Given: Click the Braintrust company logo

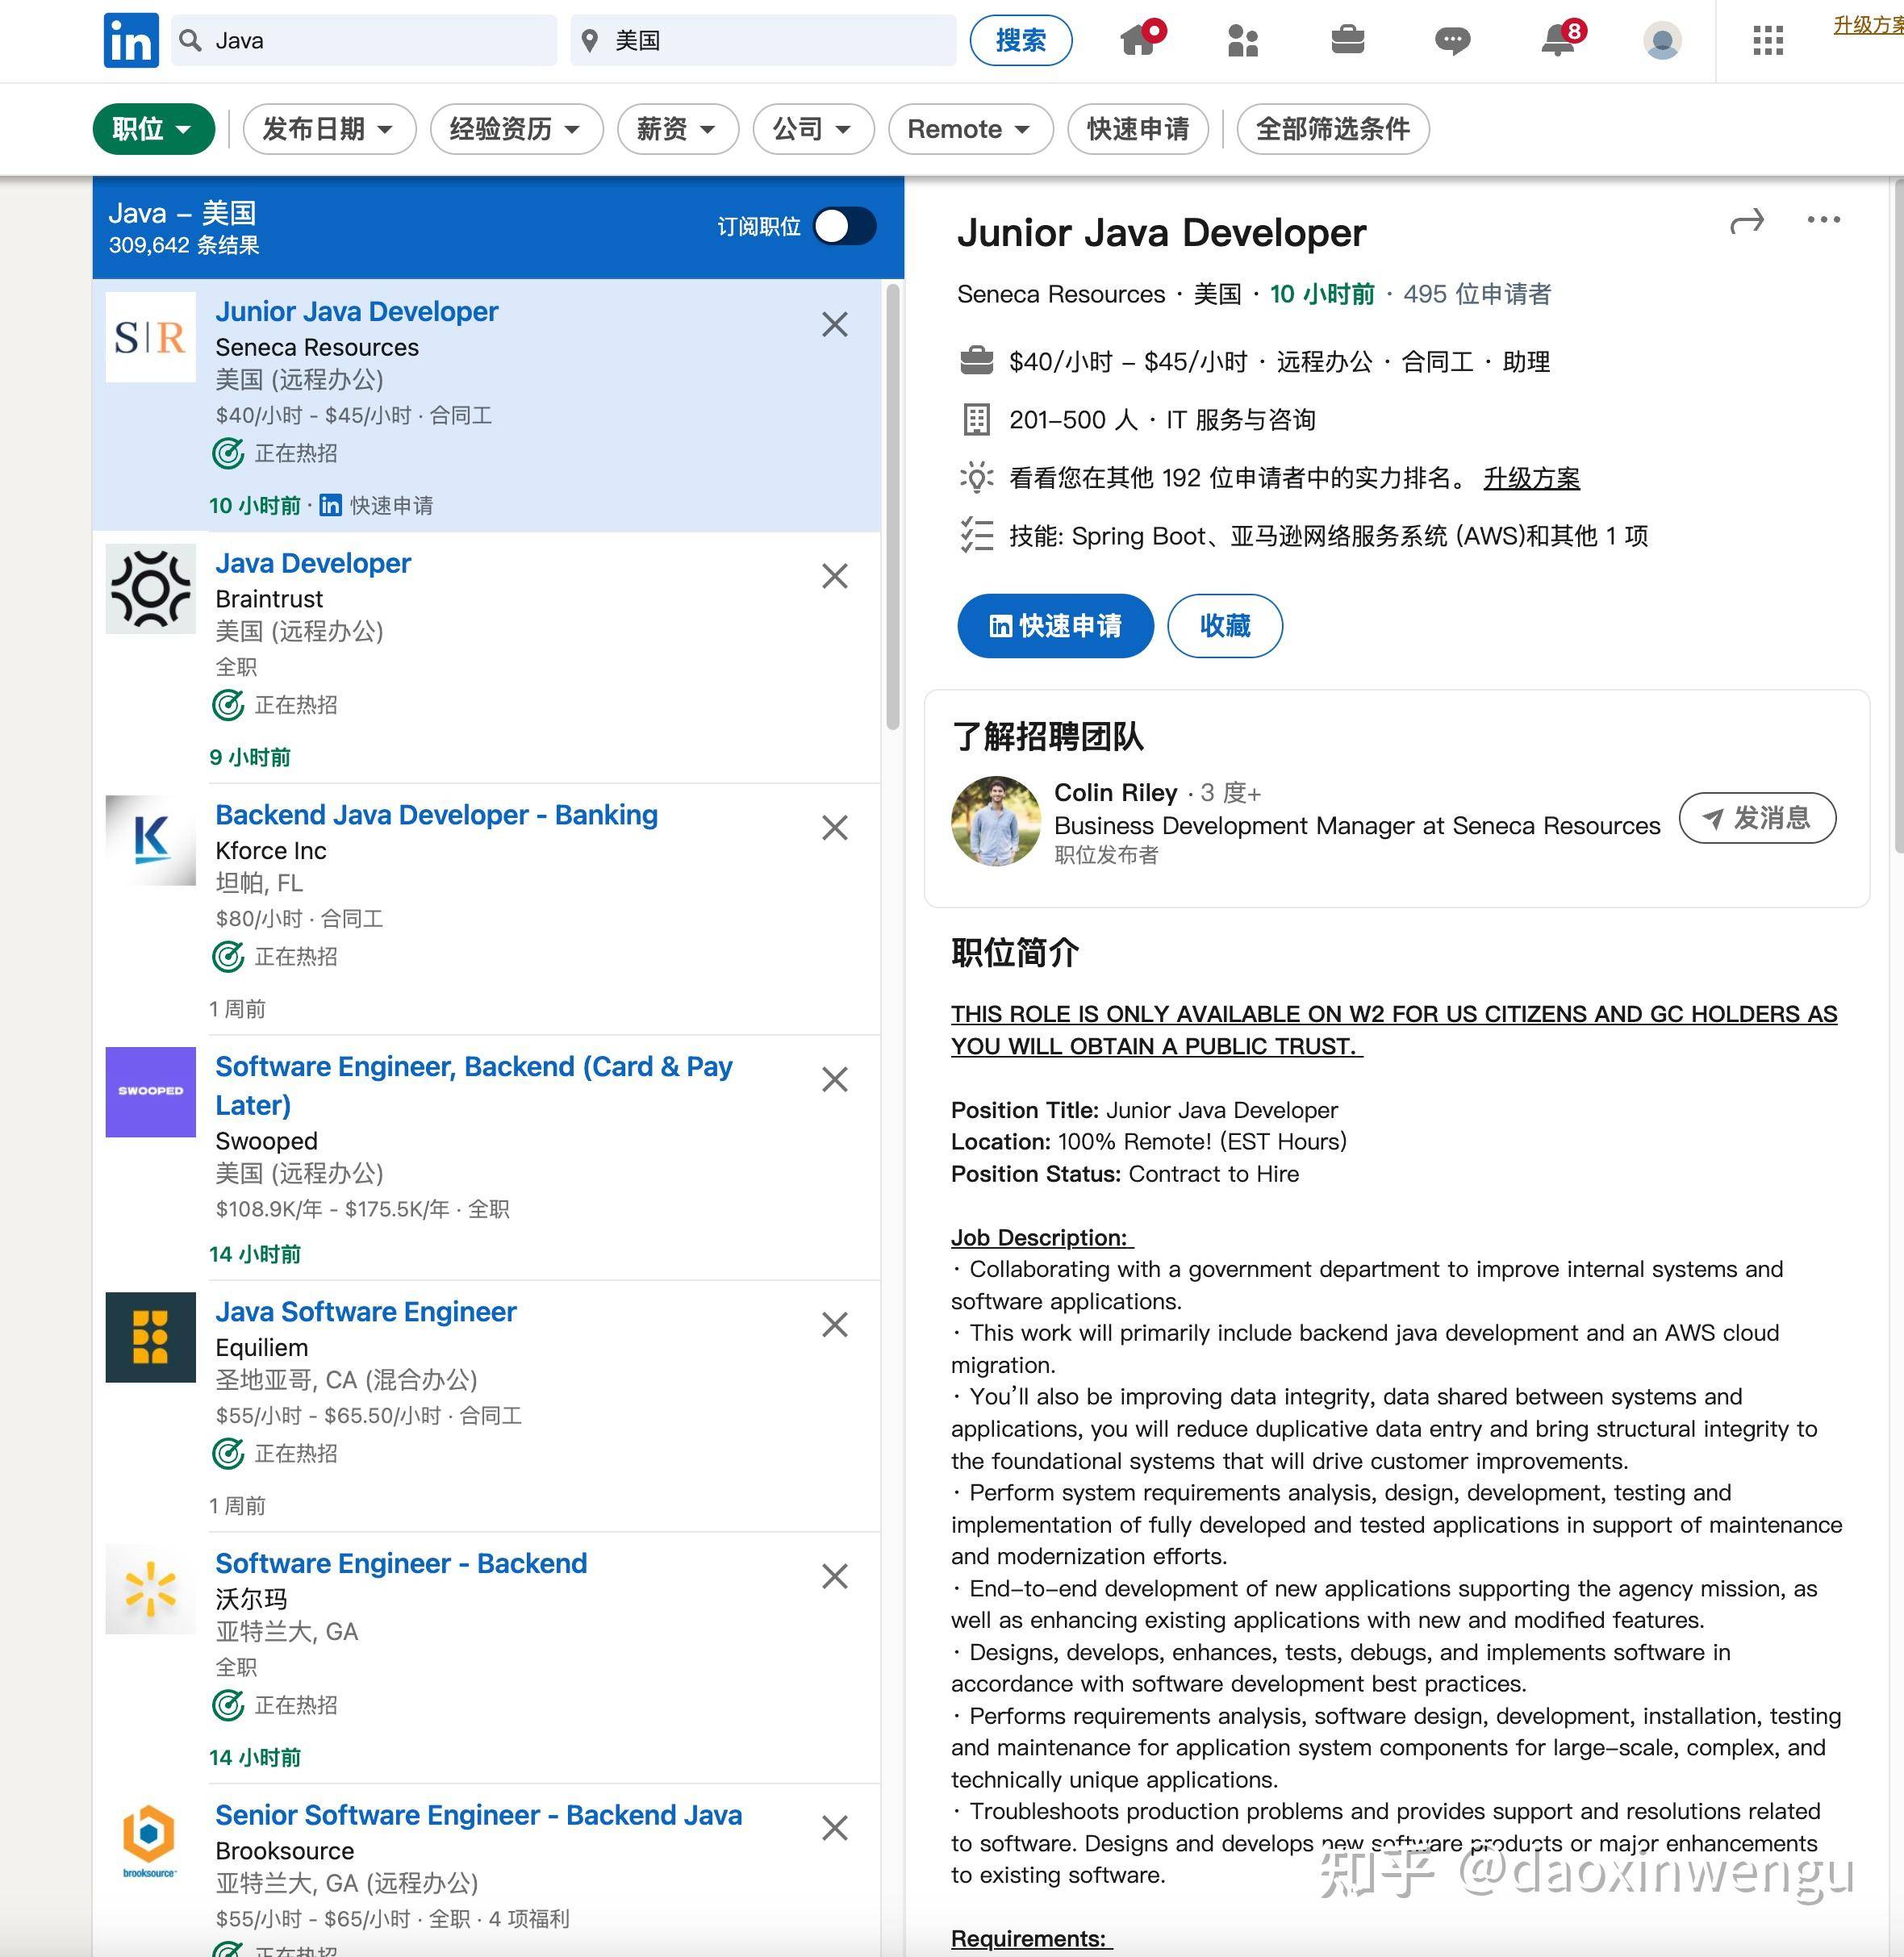Looking at the screenshot, I should (x=151, y=589).
